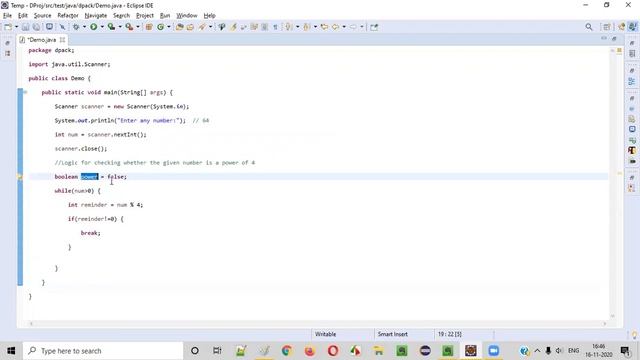Toggle the Word Wrap toolbar button
The width and height of the screenshot is (640, 360).
(x=254, y=27)
